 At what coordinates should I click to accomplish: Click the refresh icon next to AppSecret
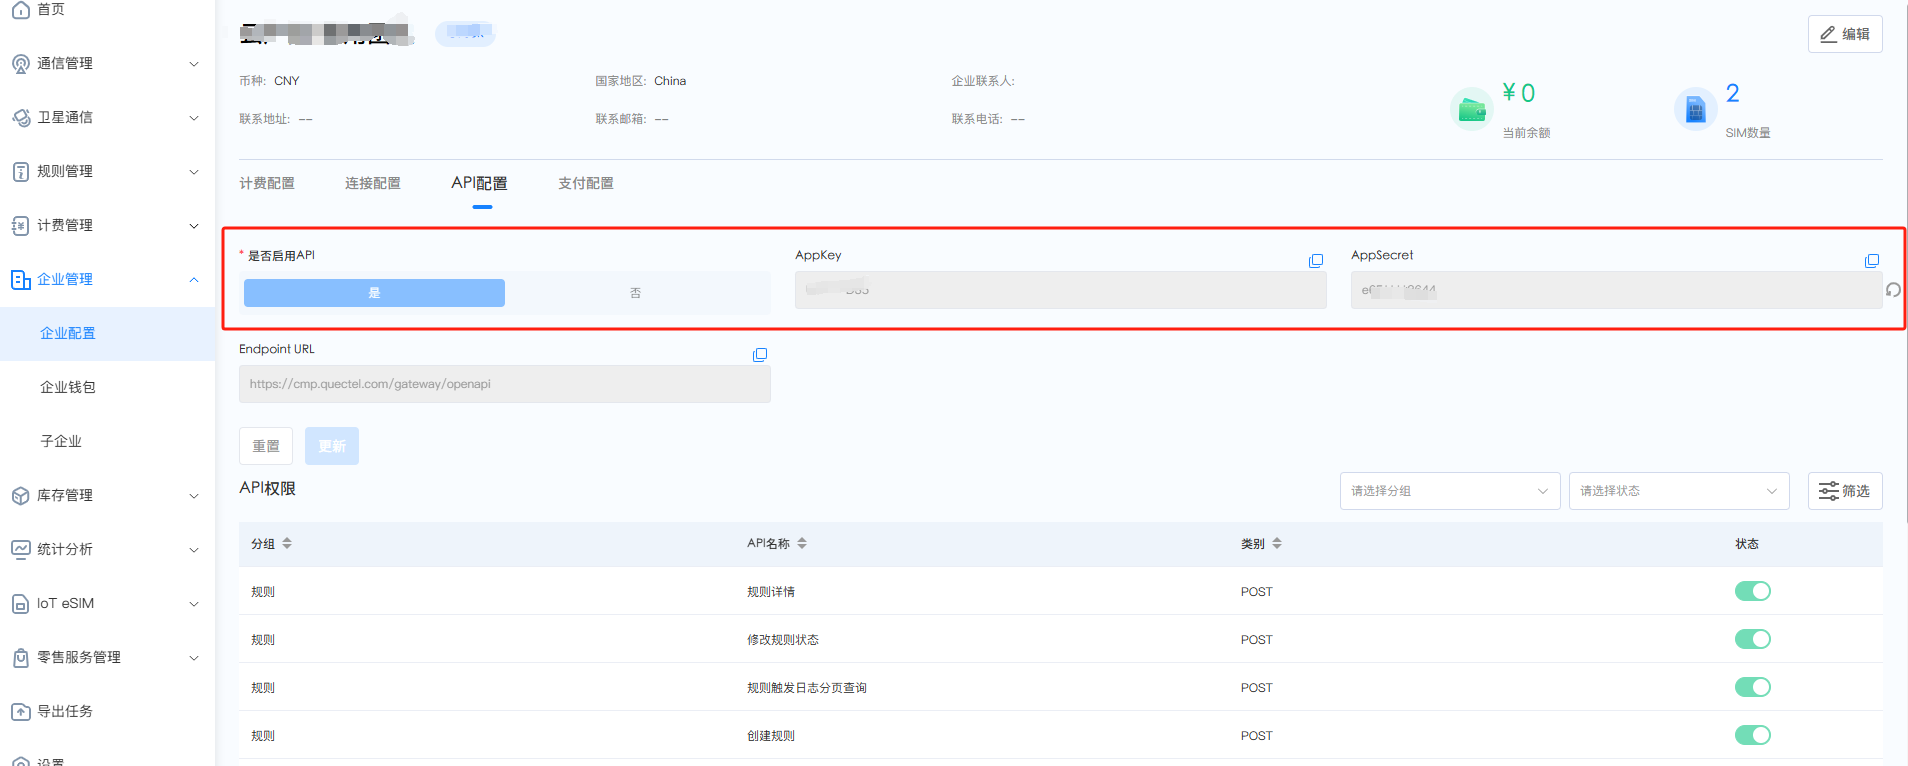point(1893,290)
